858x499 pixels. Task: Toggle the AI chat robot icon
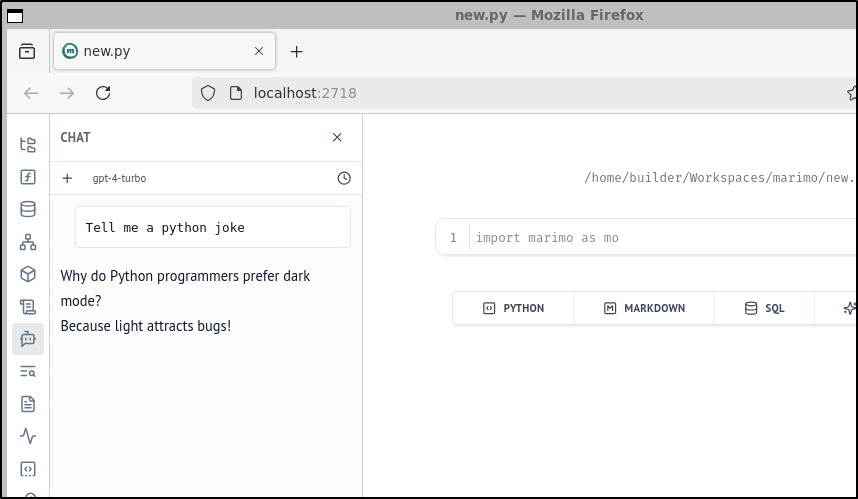[x=28, y=339]
